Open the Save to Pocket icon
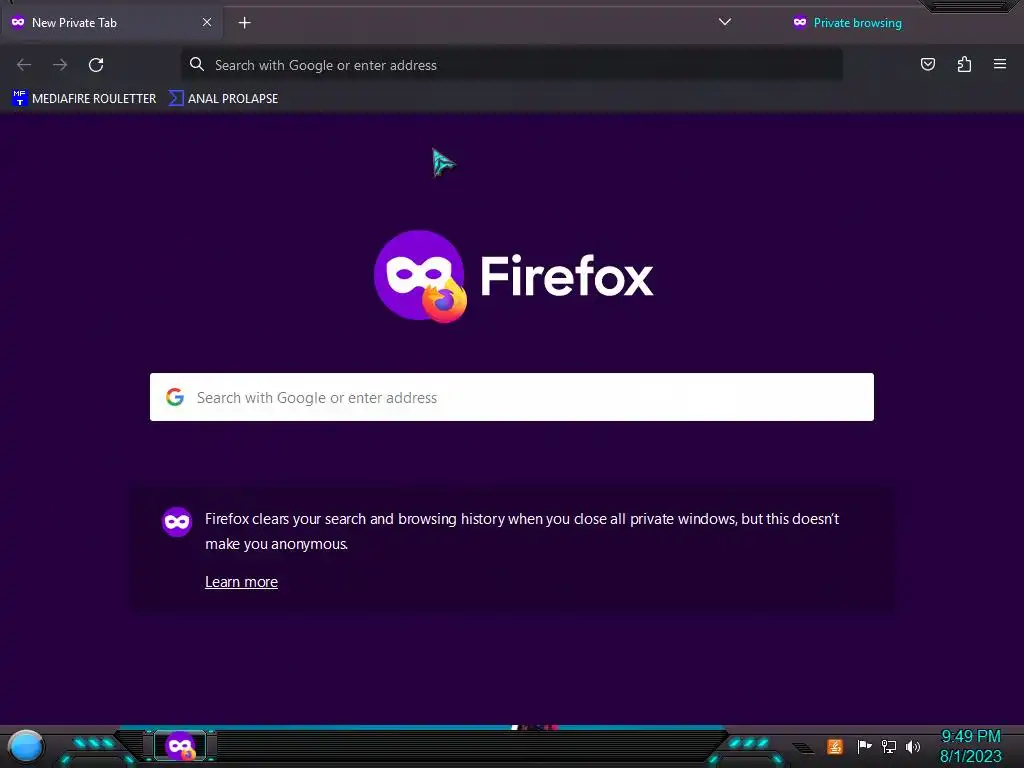This screenshot has height=768, width=1024. tap(927, 64)
